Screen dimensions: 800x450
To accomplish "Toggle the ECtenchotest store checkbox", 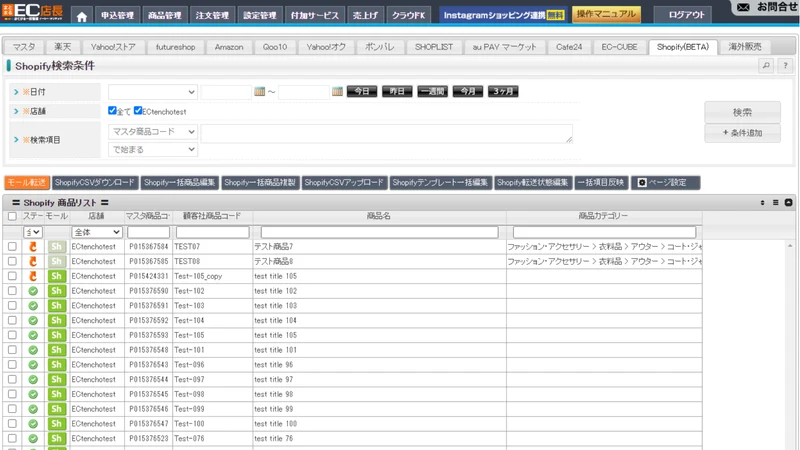I will point(138,110).
